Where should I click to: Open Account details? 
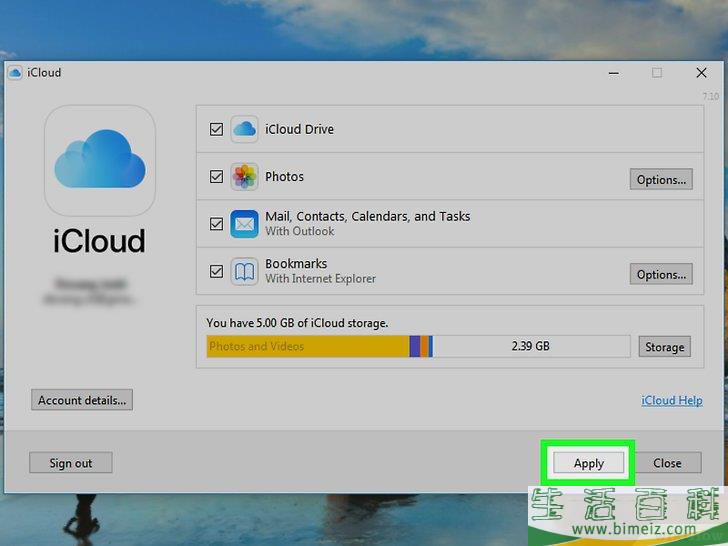coord(82,400)
